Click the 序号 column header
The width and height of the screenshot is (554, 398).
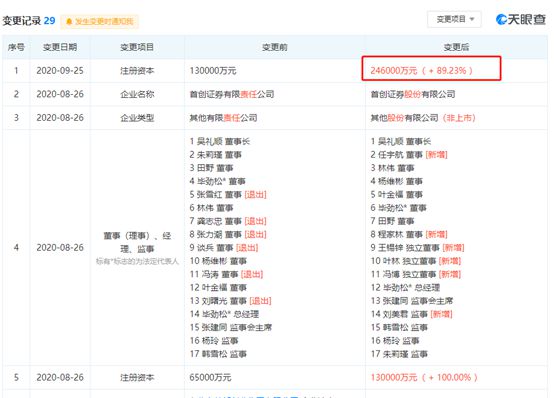[16, 47]
